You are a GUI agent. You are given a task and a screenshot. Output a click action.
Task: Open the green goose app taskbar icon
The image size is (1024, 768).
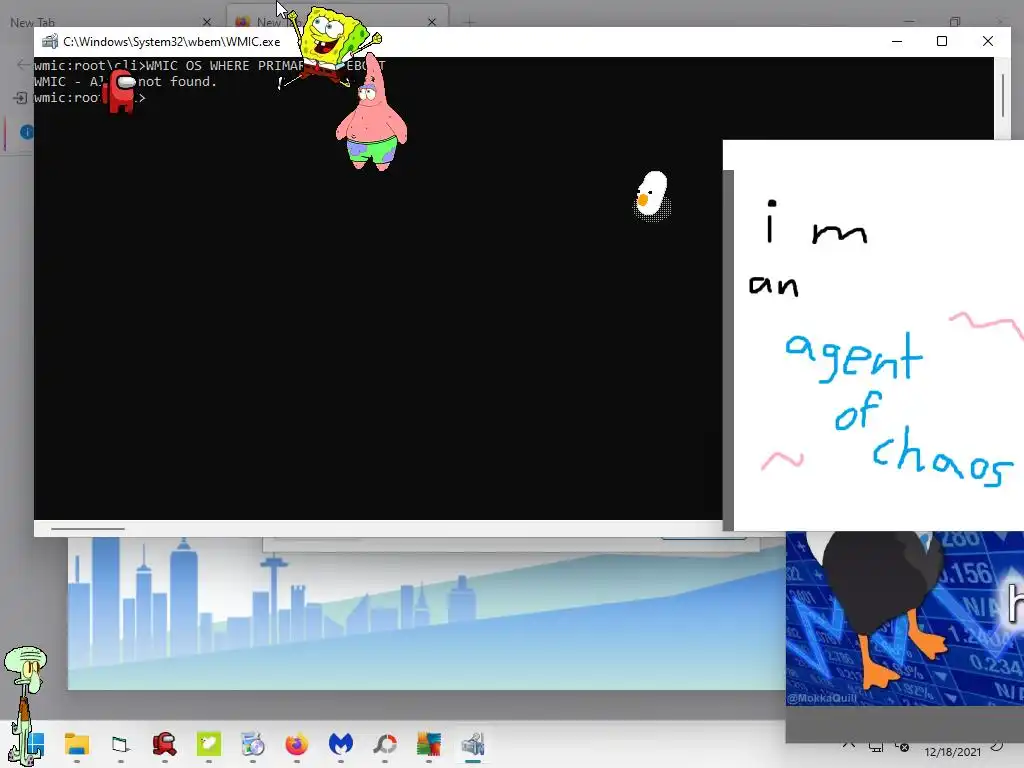pos(209,744)
